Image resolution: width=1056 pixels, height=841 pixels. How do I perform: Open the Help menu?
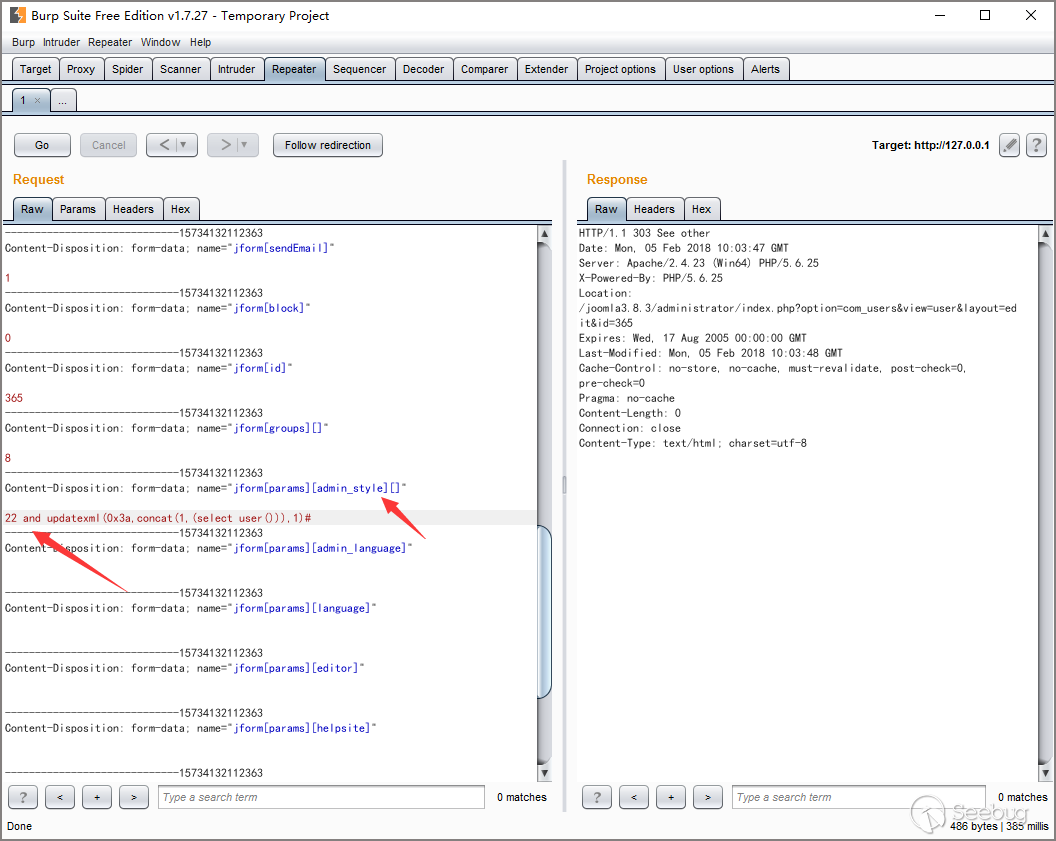point(200,42)
